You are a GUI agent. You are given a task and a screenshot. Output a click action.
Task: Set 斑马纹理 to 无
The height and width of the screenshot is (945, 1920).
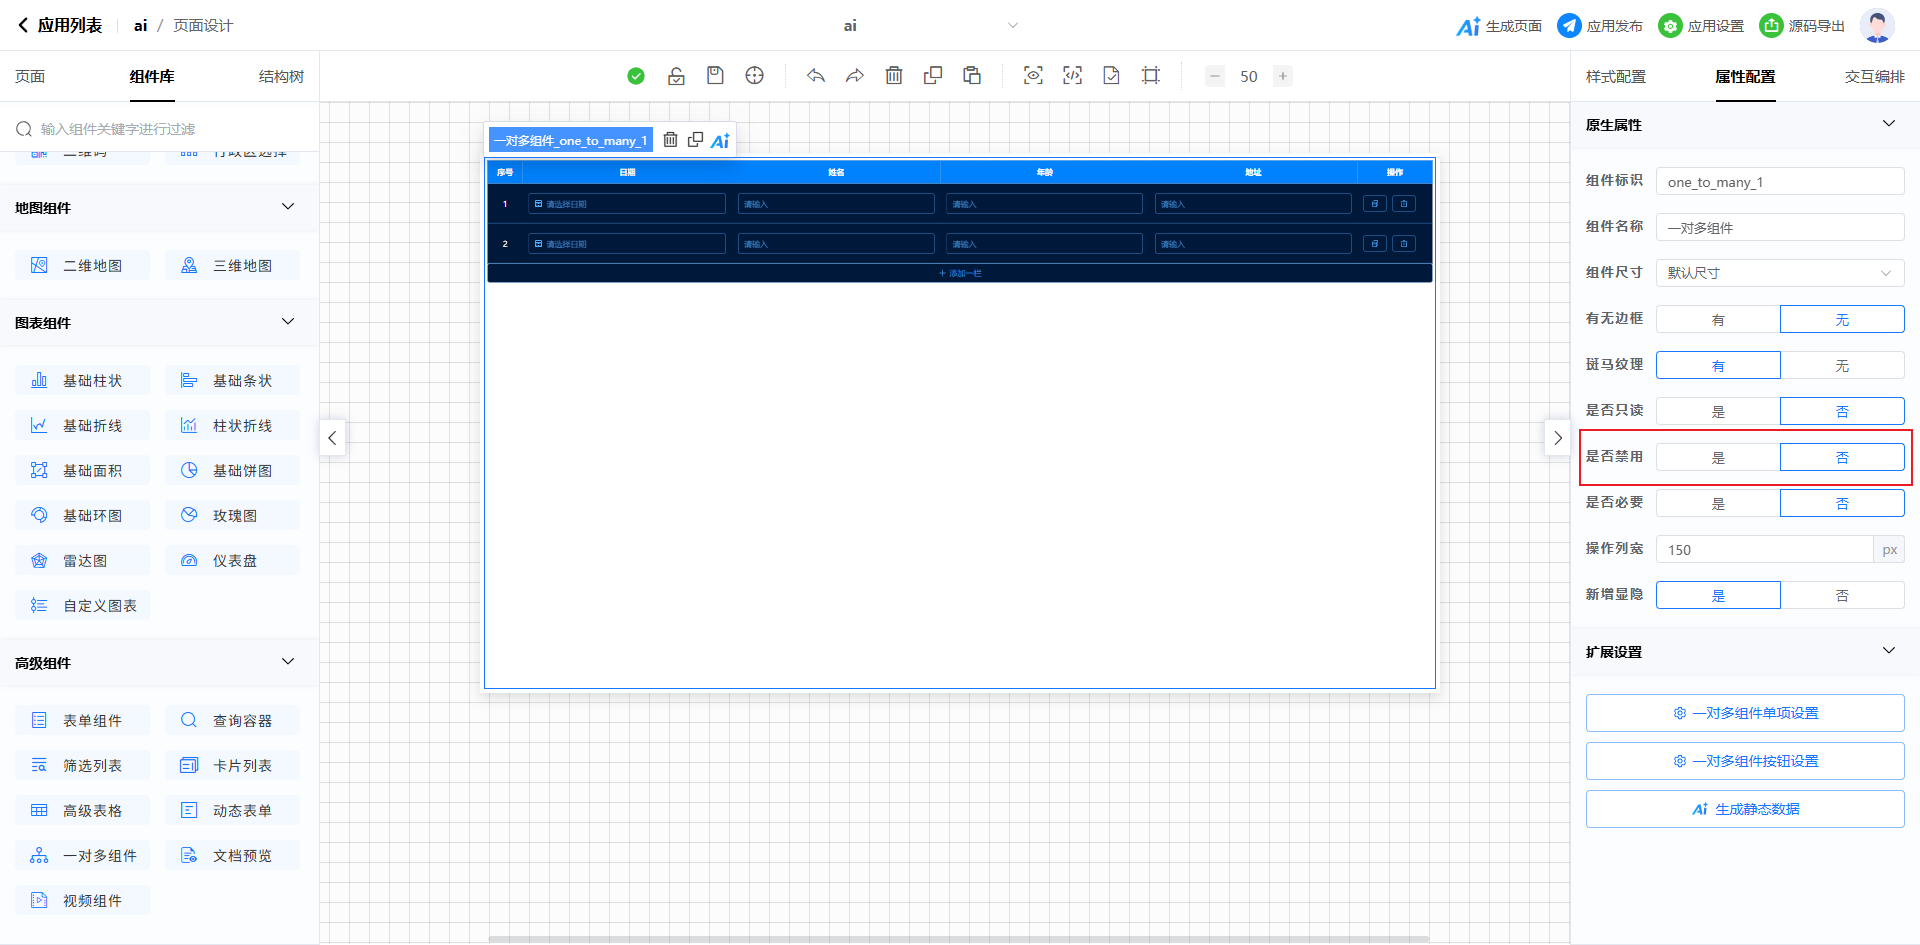1842,366
